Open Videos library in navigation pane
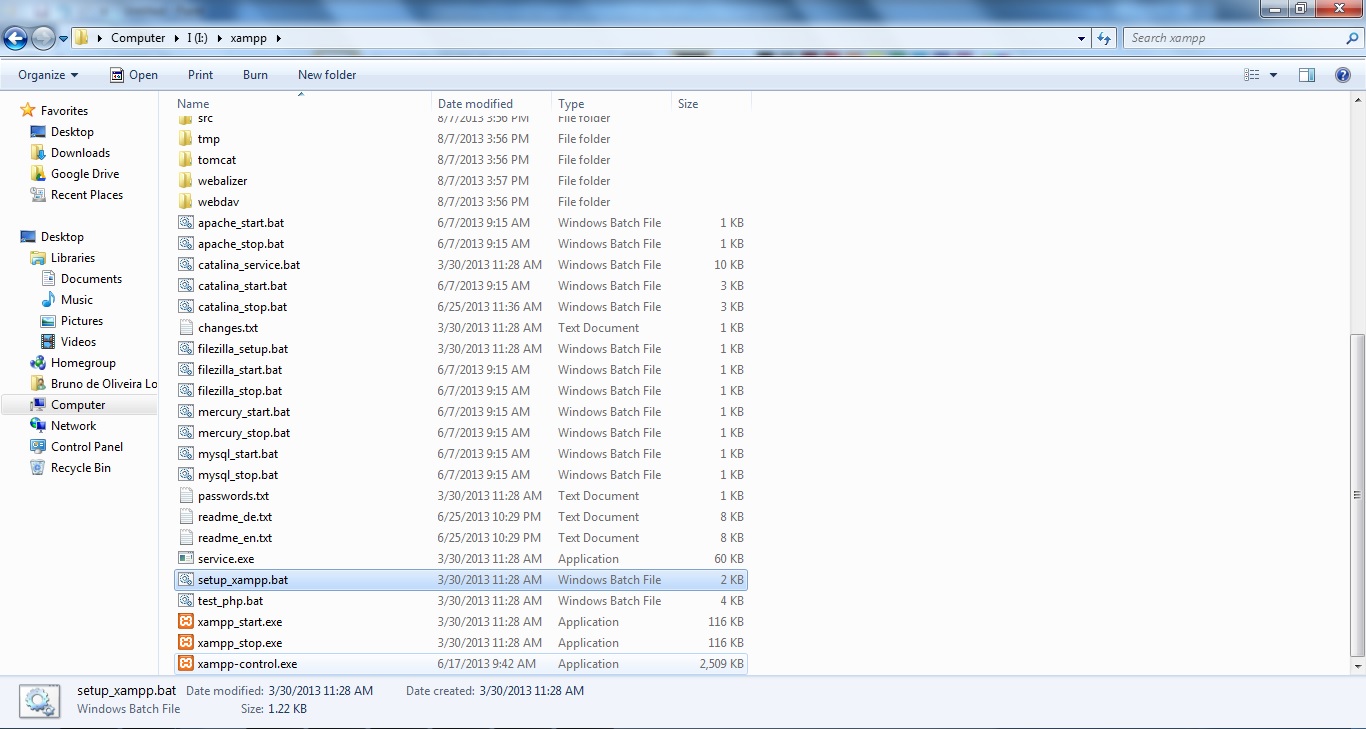Viewport: 1366px width, 729px height. click(x=78, y=342)
